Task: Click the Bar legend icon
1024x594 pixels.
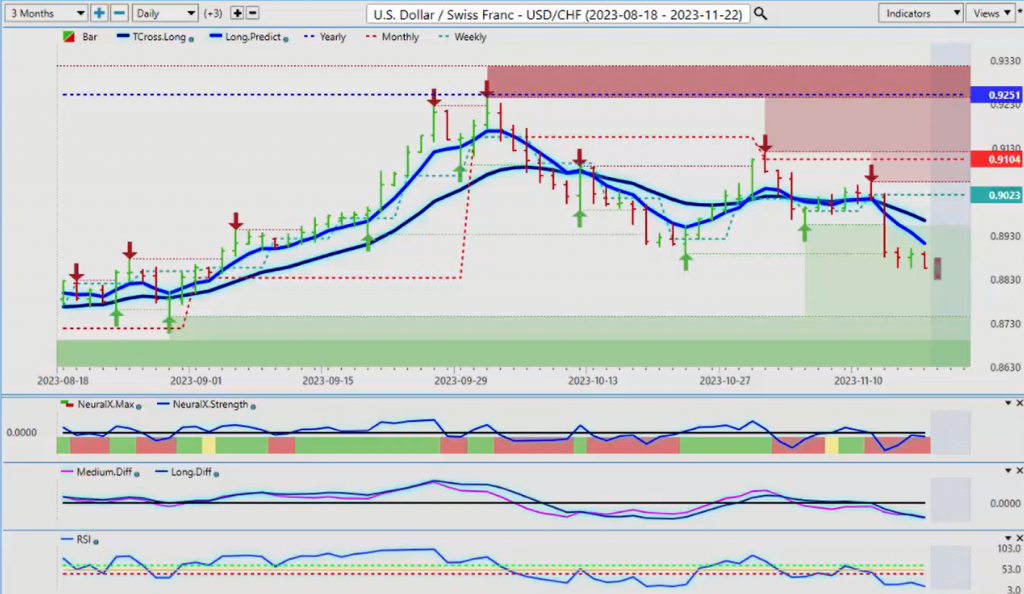Action: click(x=69, y=37)
